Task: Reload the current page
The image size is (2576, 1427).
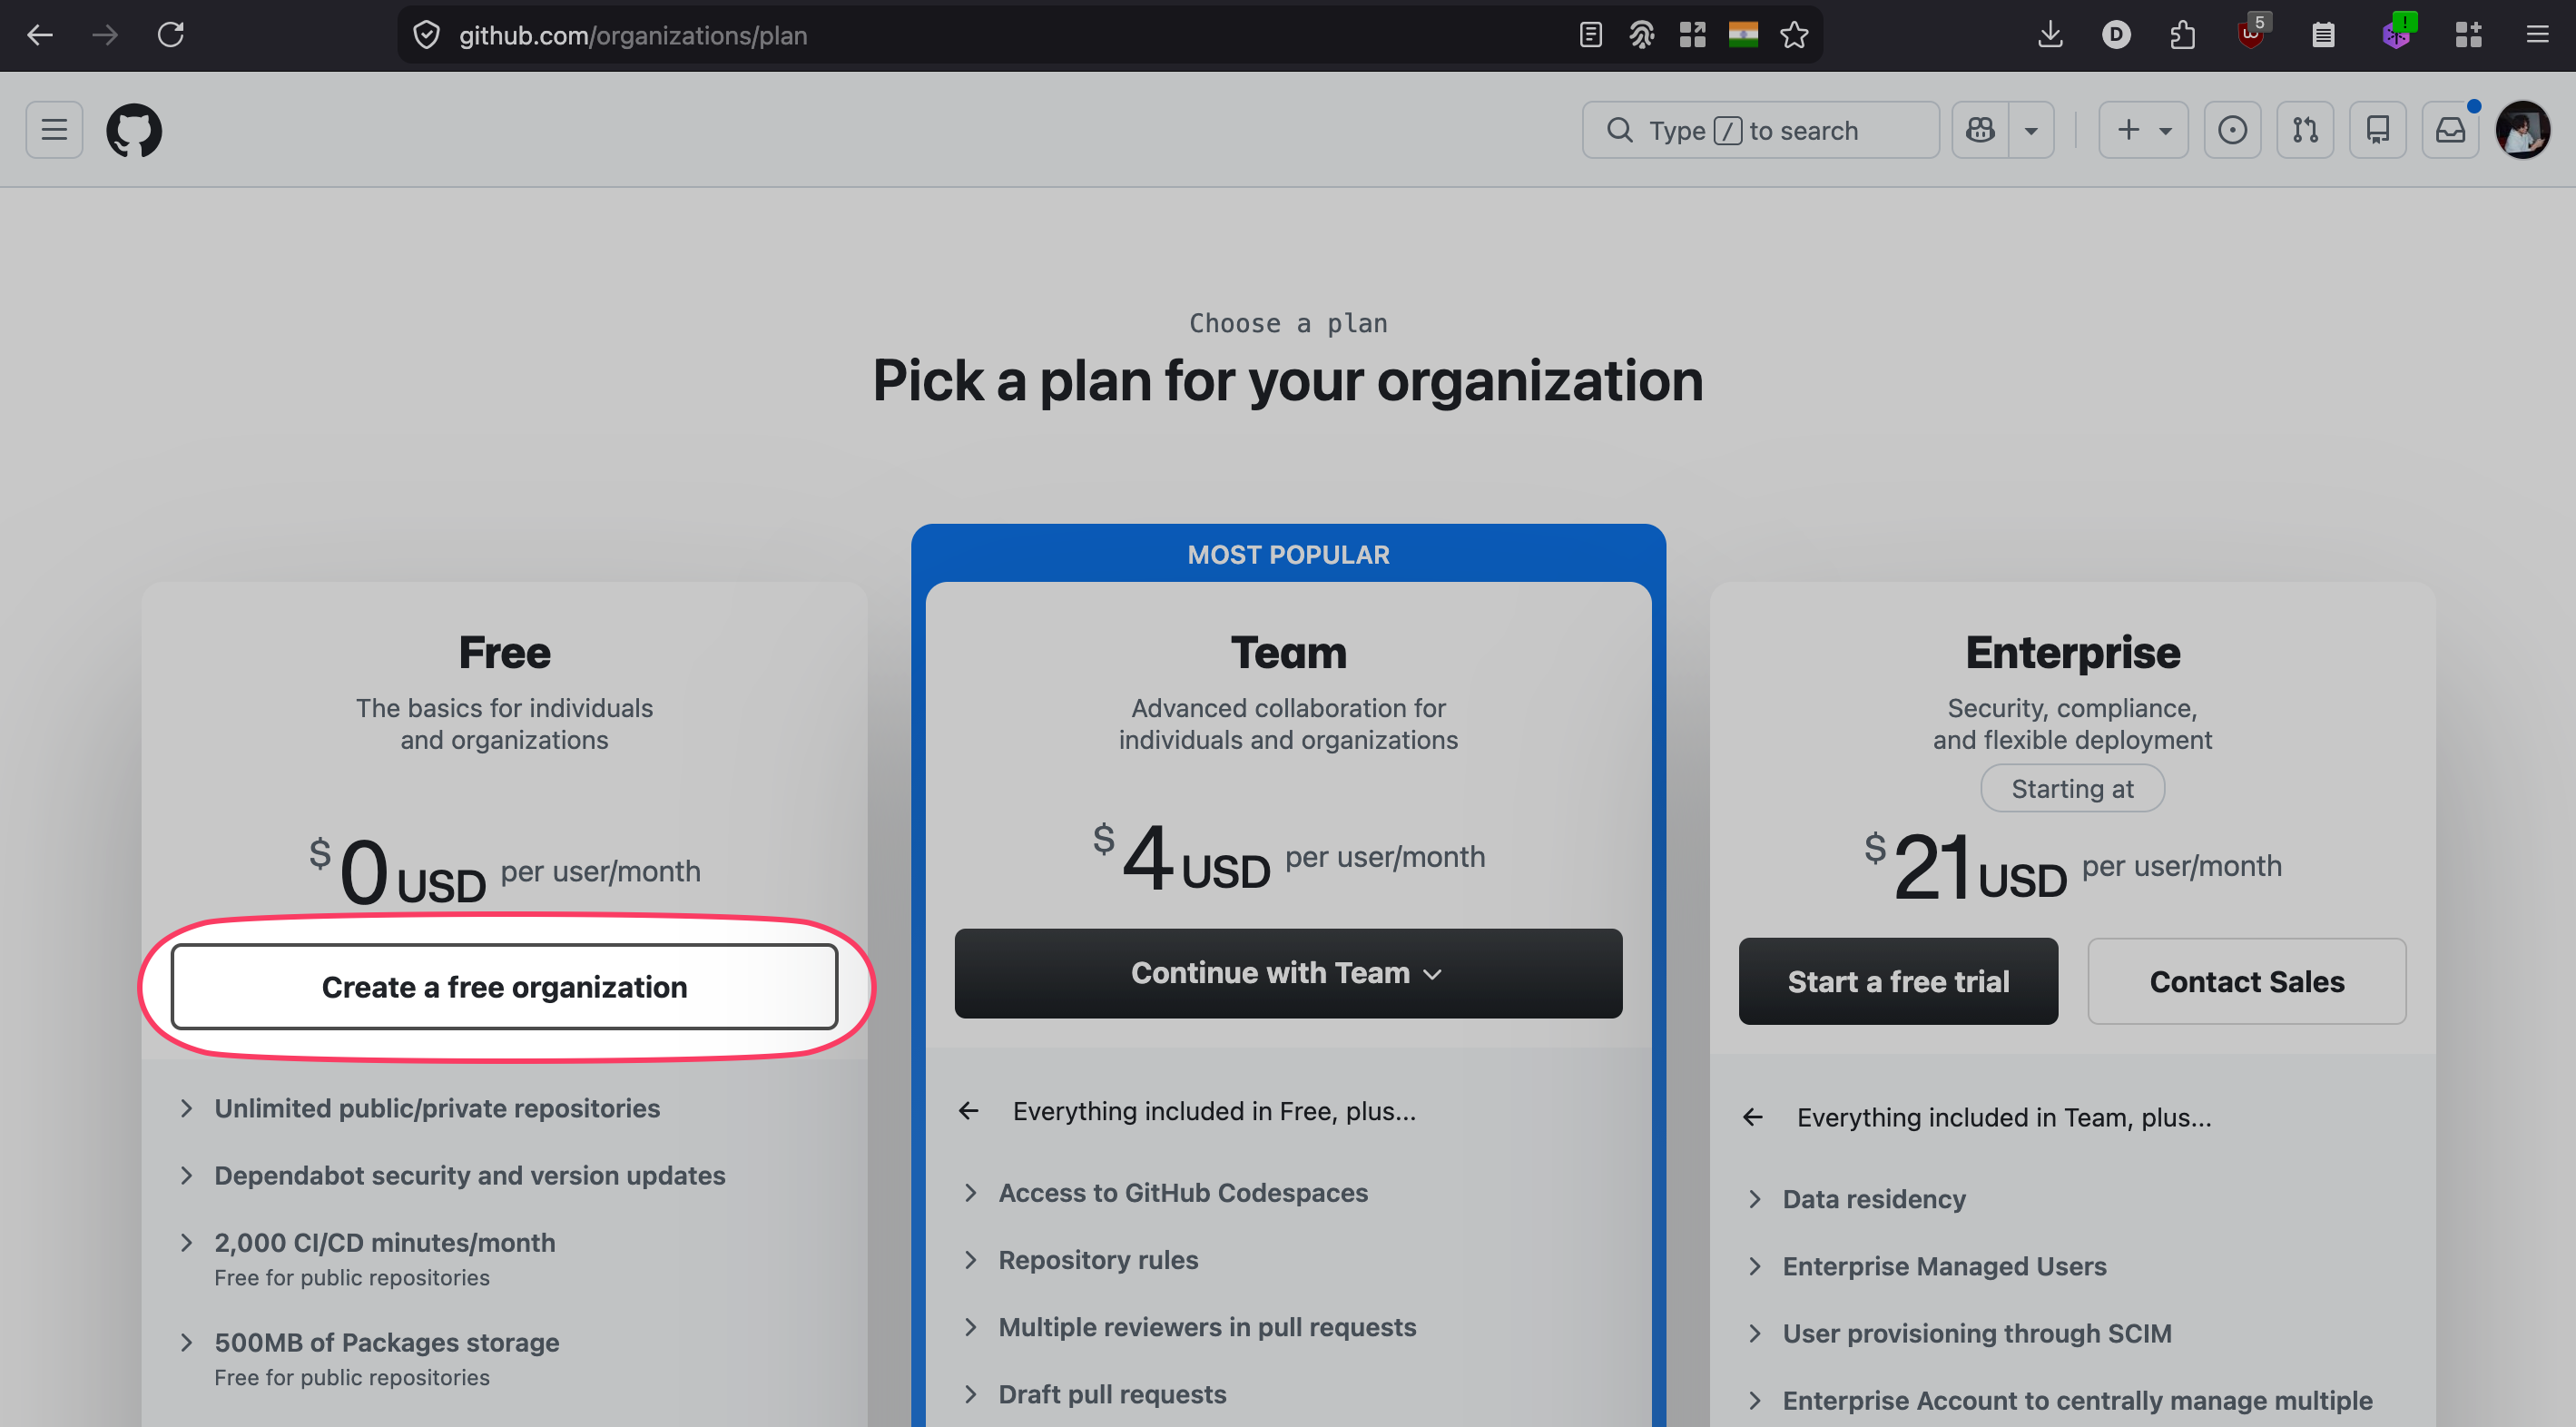Action: (171, 35)
